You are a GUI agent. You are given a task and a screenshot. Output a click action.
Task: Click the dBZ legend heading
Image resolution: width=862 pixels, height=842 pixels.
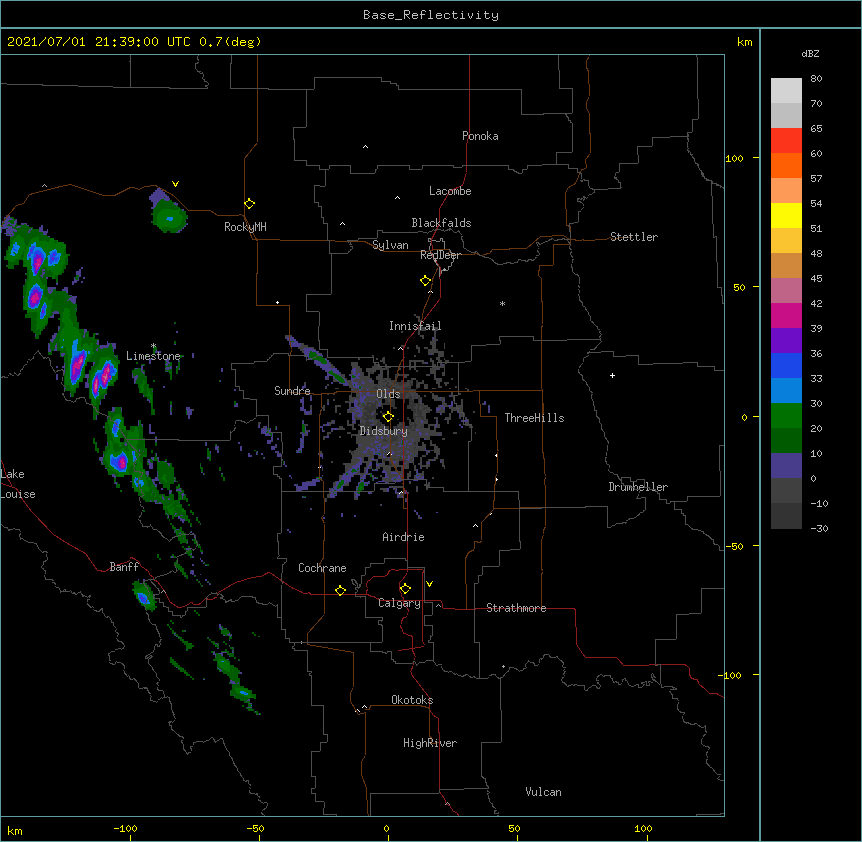pyautogui.click(x=810, y=54)
